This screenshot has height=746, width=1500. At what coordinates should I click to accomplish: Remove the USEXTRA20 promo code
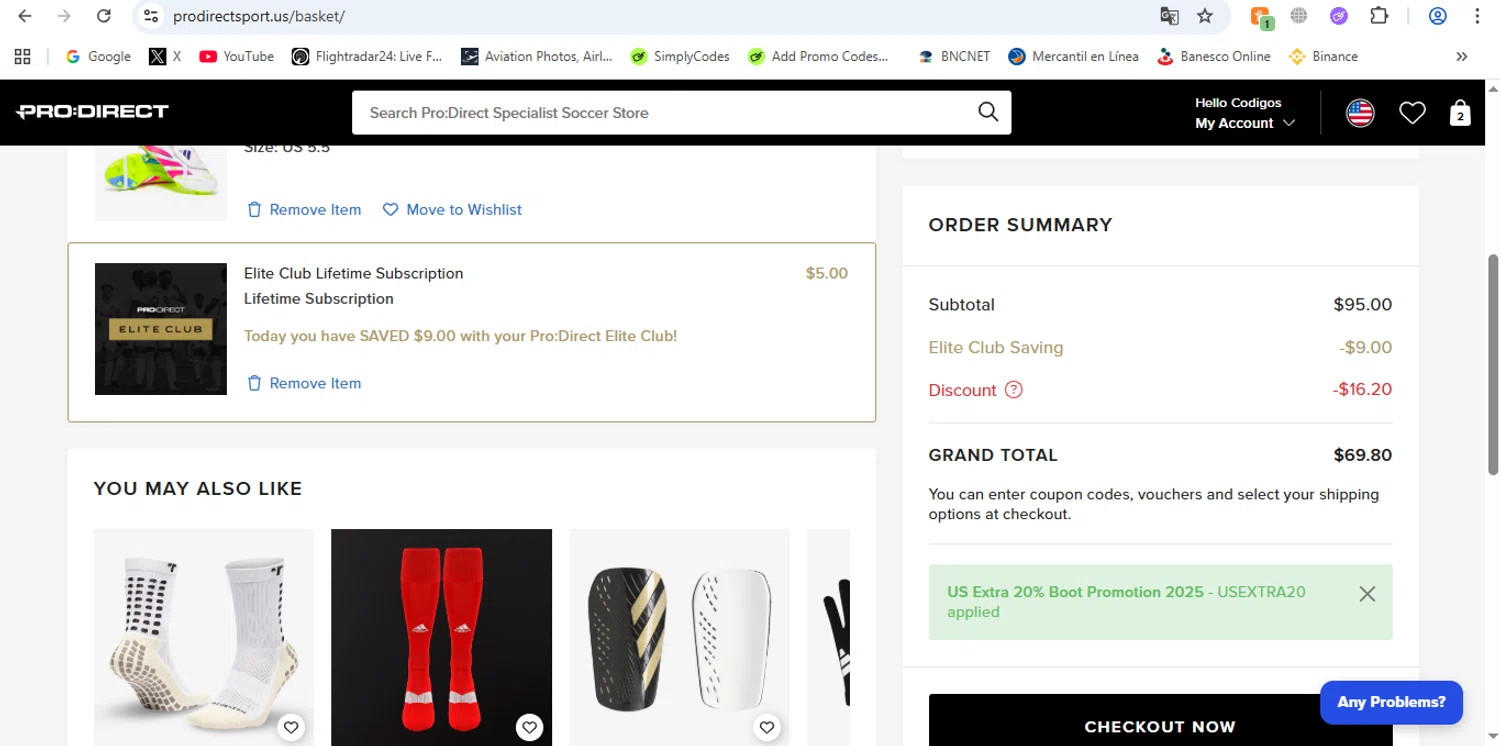1367,594
